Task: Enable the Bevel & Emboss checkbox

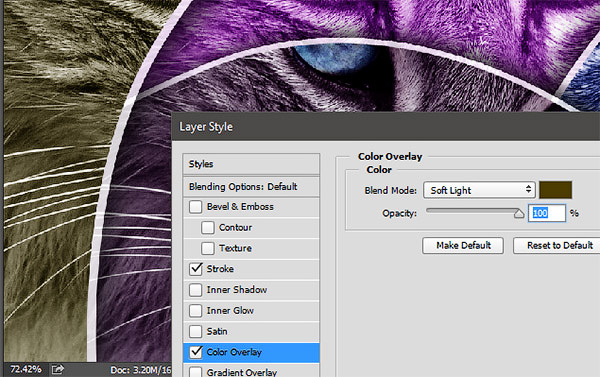Action: tap(196, 207)
